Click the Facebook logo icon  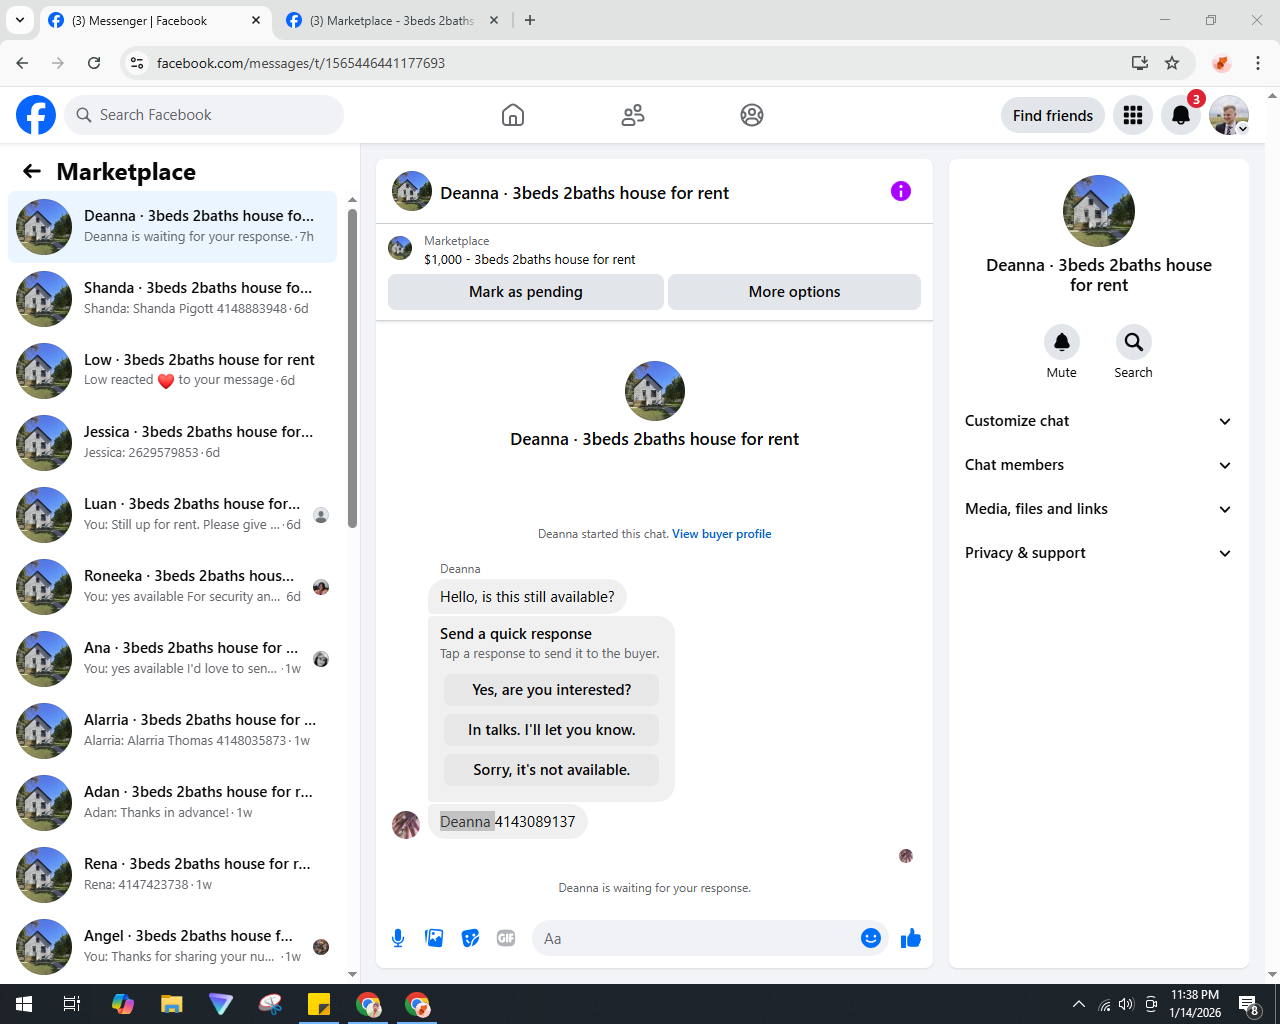click(36, 115)
